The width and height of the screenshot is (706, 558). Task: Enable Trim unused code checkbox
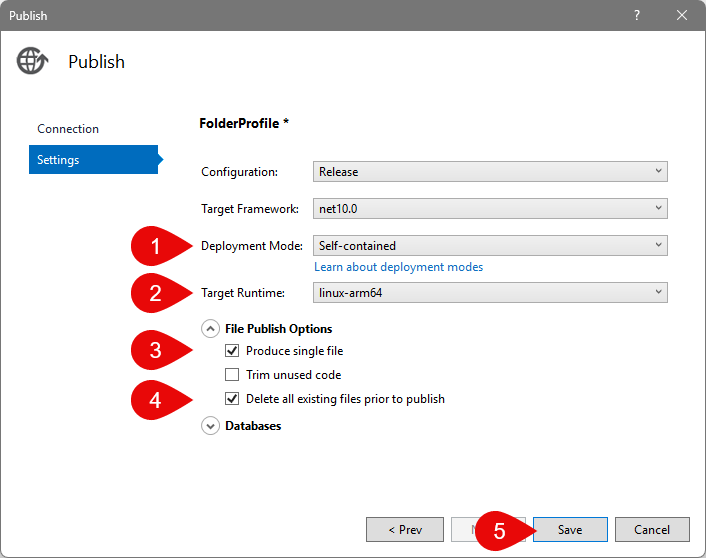click(x=232, y=375)
